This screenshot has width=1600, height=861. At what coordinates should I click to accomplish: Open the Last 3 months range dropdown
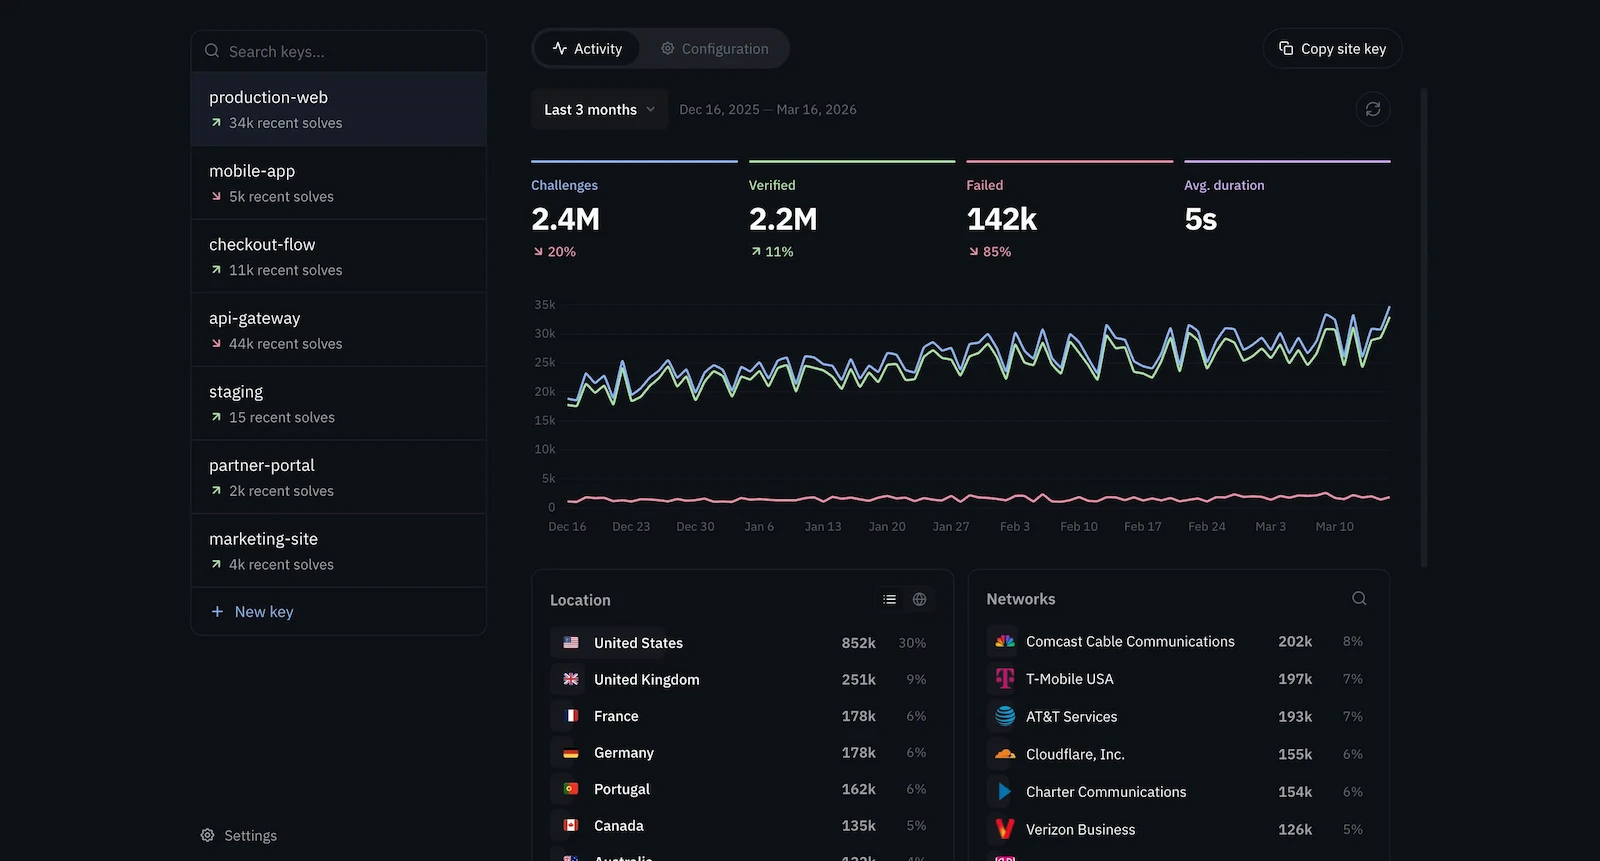point(599,109)
